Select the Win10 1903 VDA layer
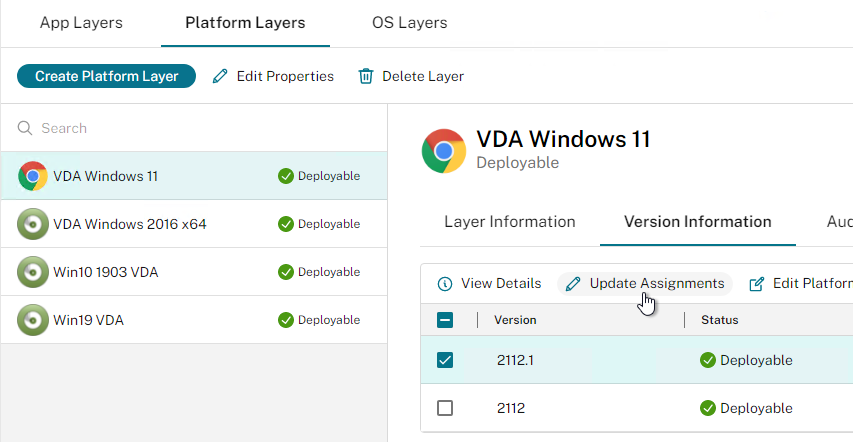The image size is (853, 442). click(x=194, y=272)
